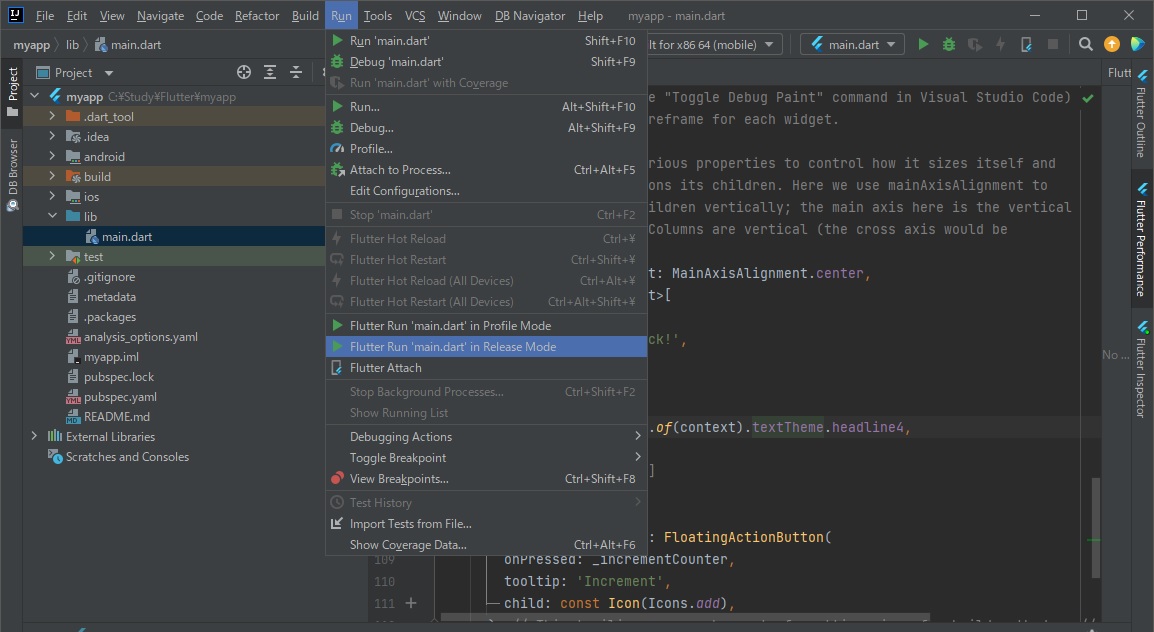Click the orange update arrow icon
The width and height of the screenshot is (1154, 632).
(x=1111, y=44)
